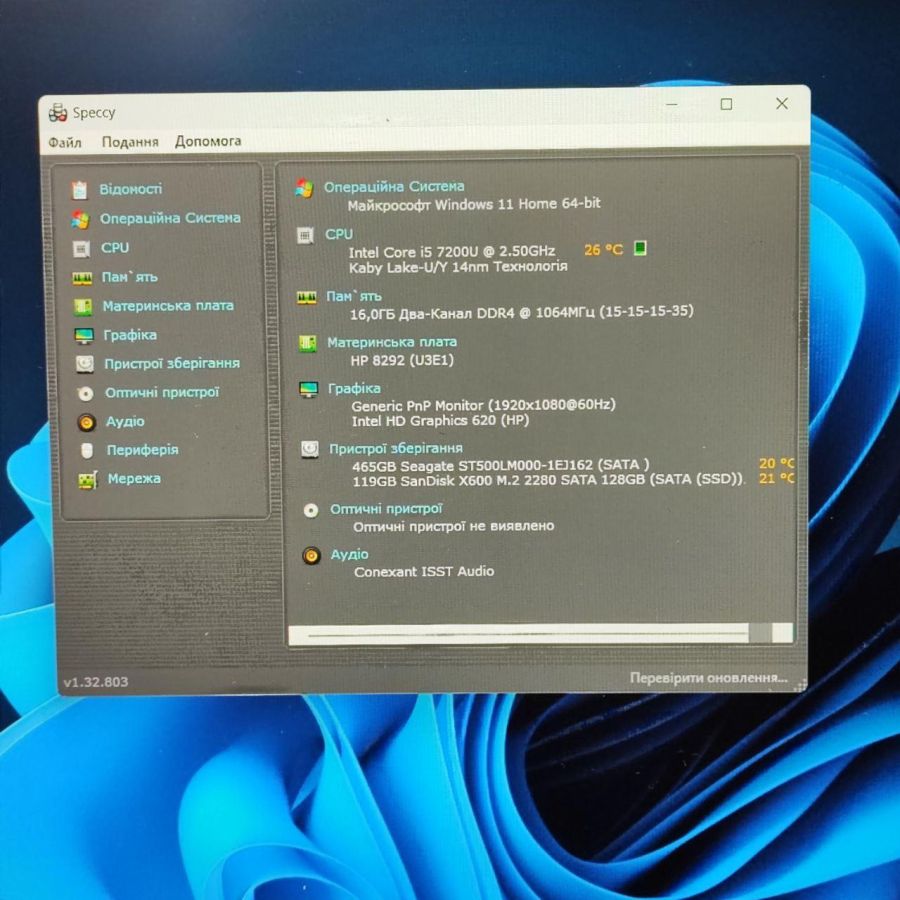Click the CPU summary heading
This screenshot has width=900, height=900.
[339, 234]
